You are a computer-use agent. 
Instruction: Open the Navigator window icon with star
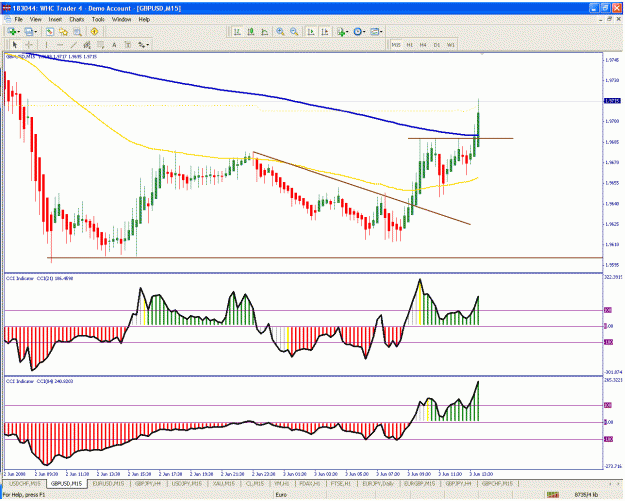[x=63, y=31]
